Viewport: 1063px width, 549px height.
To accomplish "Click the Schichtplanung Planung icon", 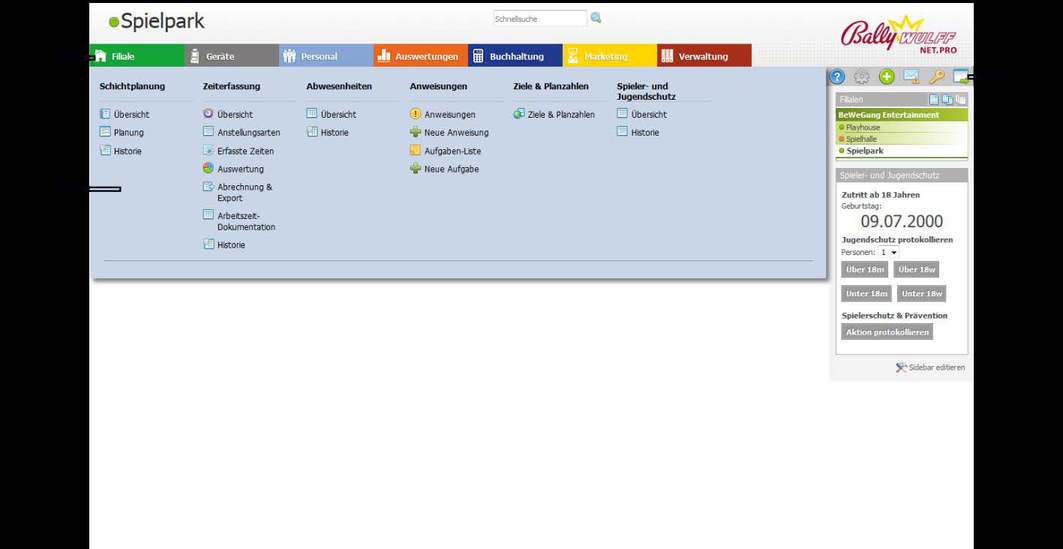I will [104, 132].
